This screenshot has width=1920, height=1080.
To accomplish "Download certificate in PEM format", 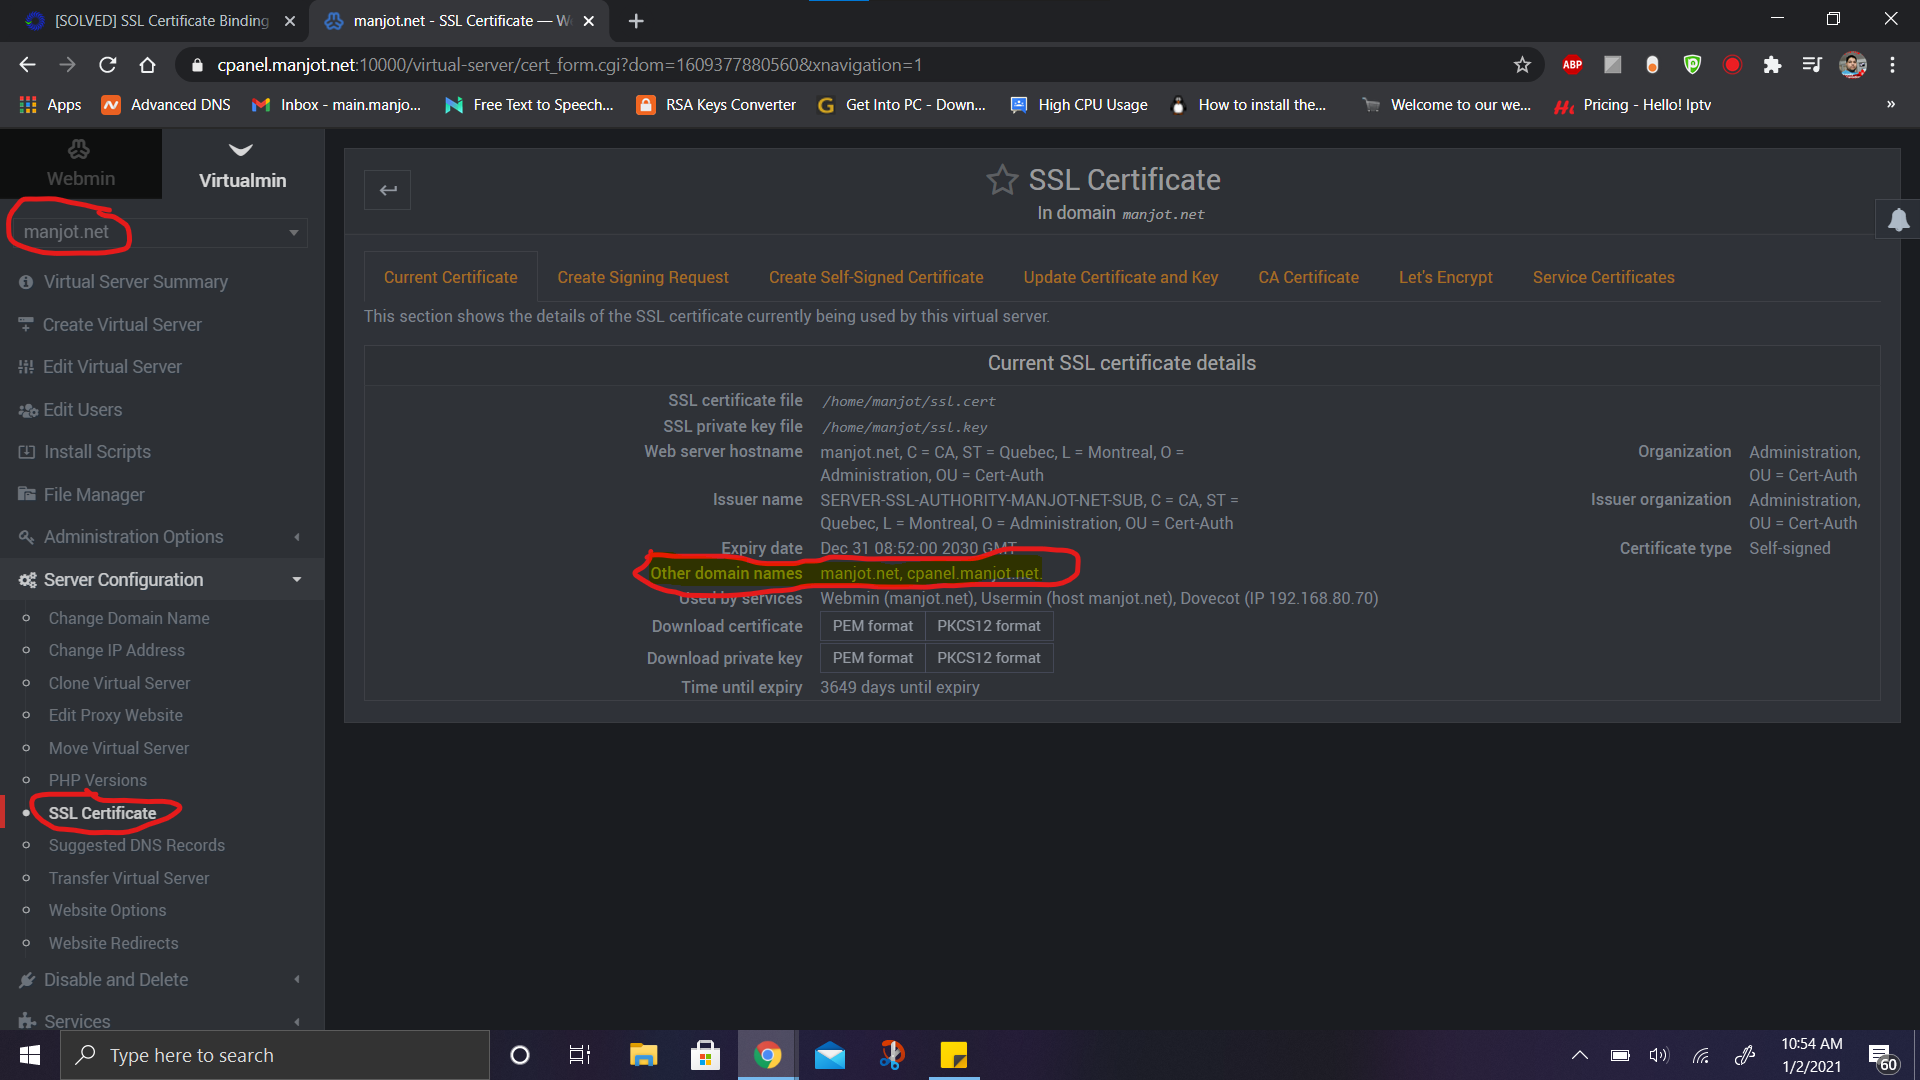I will click(x=872, y=626).
